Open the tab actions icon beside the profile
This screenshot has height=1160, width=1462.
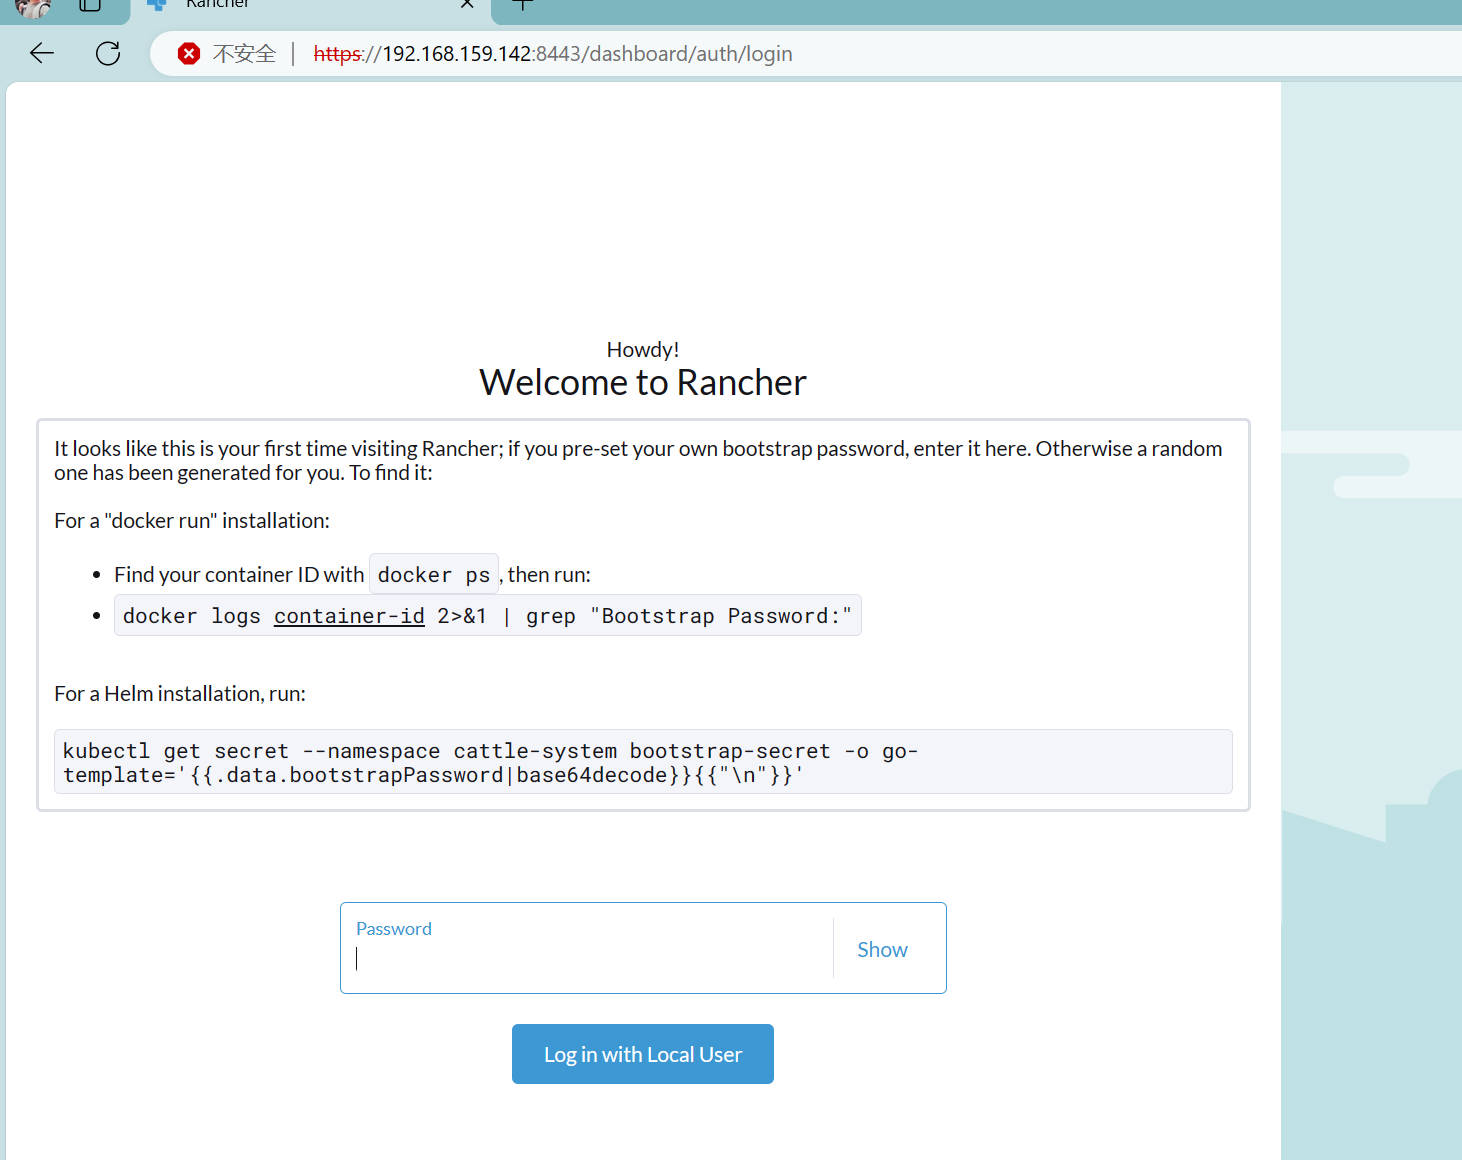tap(90, 5)
